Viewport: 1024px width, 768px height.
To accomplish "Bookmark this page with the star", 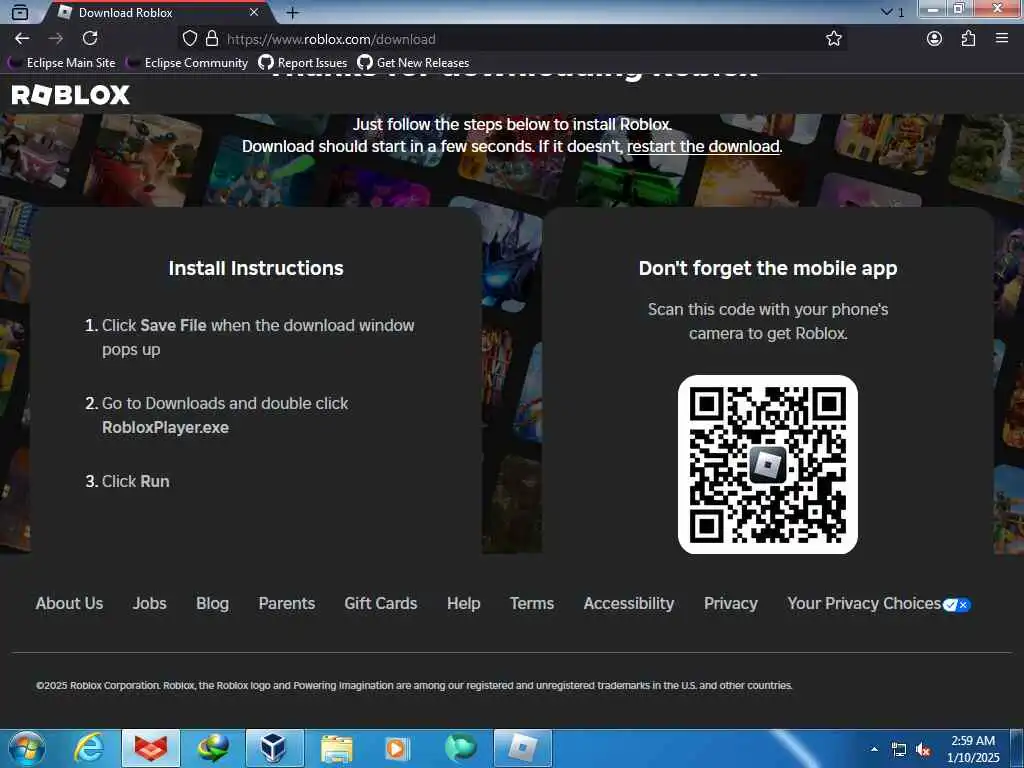I will [x=833, y=39].
